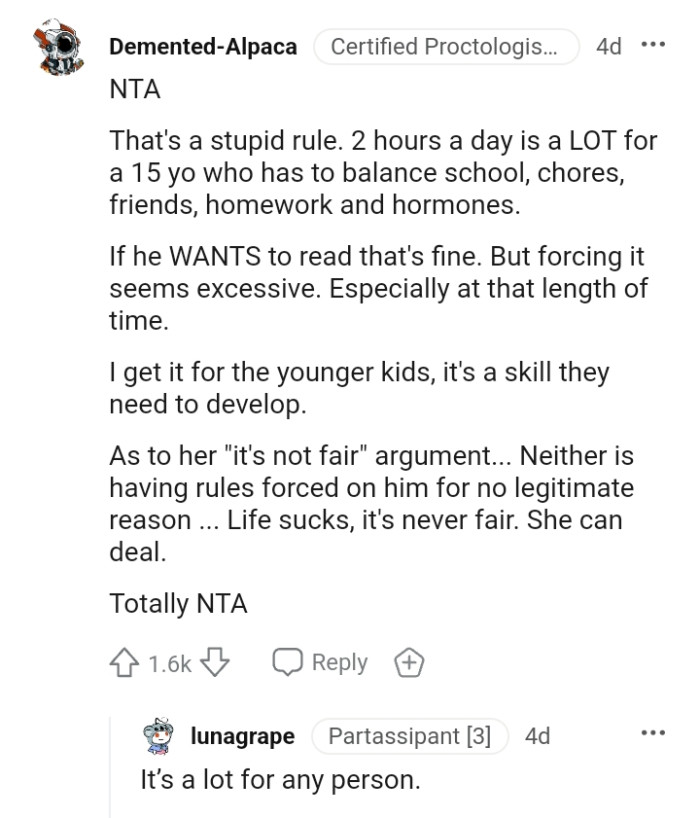
Task: Upvote Demented-Alpaca's comment
Action: point(124,663)
